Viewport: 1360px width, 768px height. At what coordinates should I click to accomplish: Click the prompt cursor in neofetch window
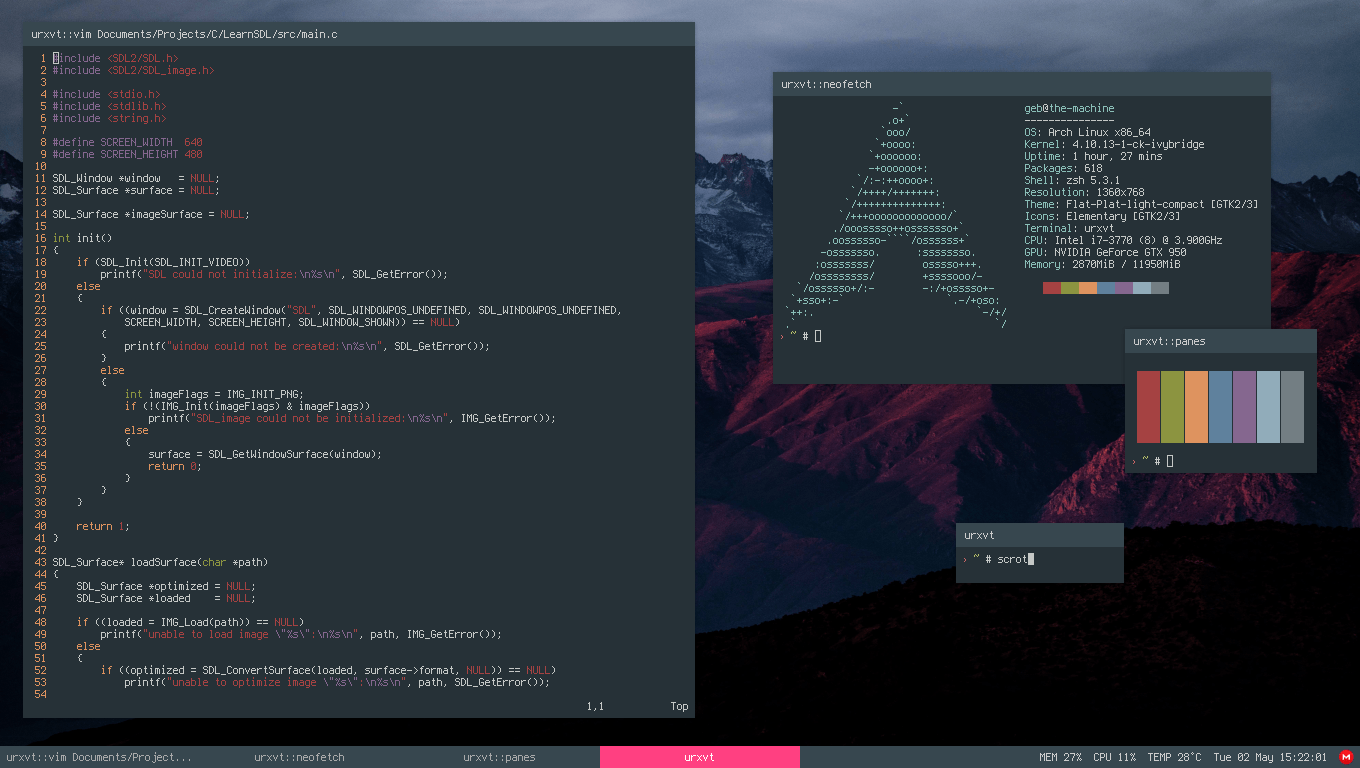818,336
